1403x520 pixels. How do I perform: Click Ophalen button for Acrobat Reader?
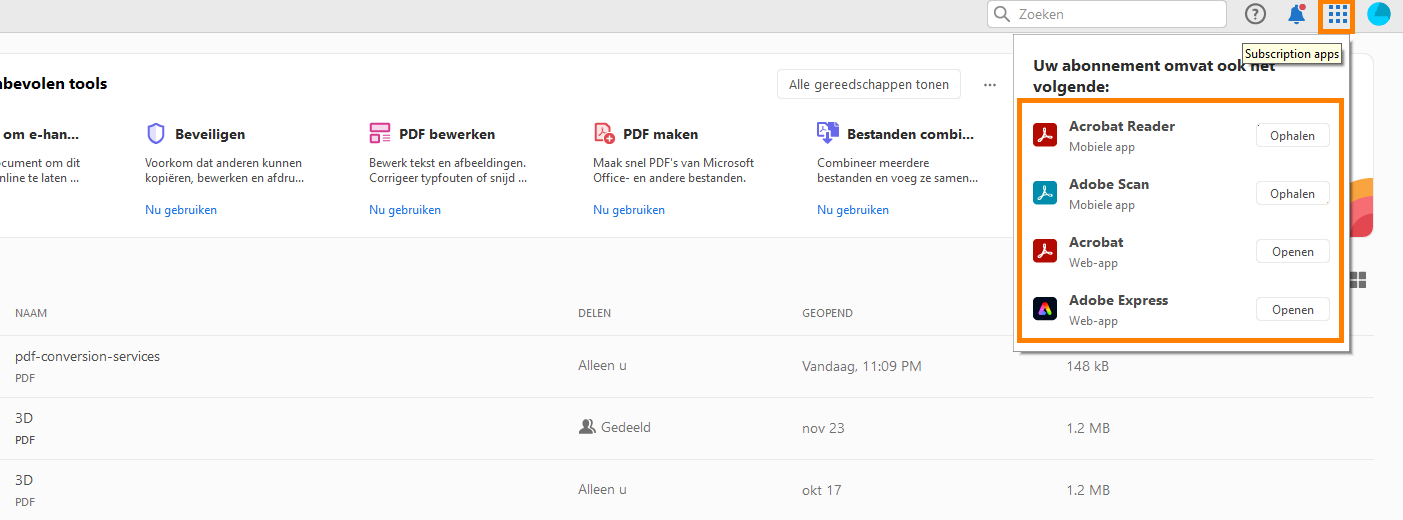1292,136
